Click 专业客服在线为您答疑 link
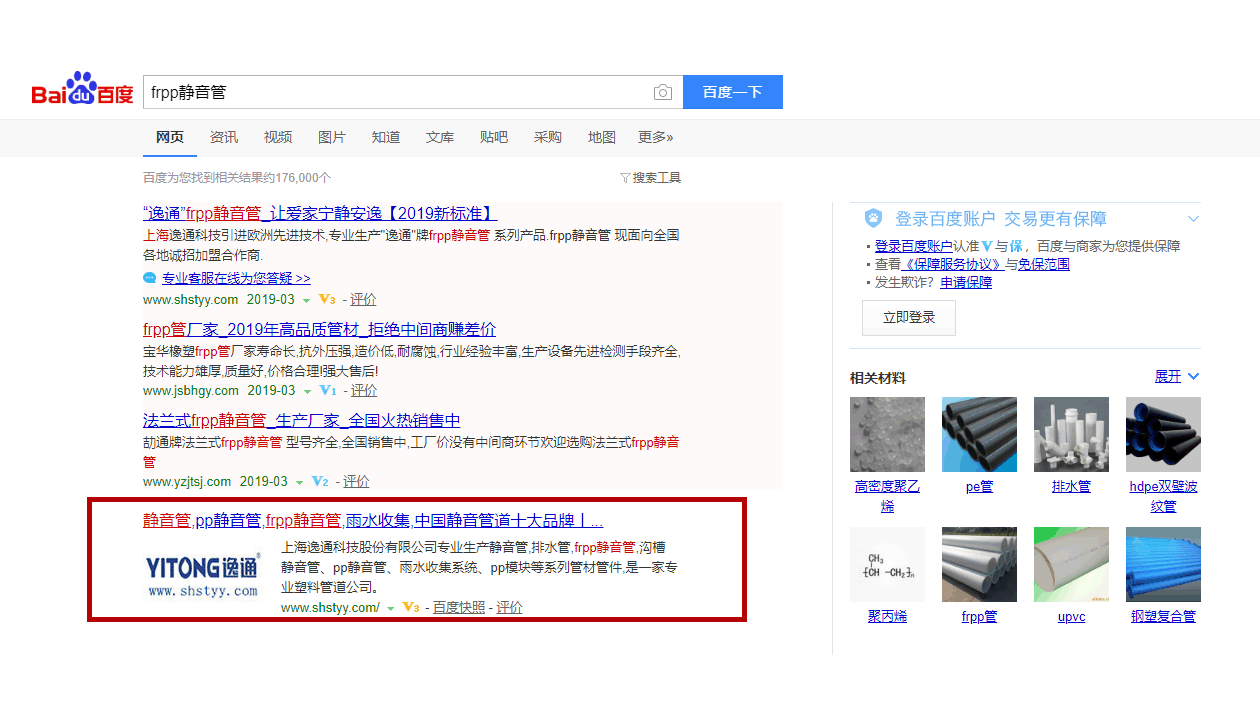This screenshot has height=713, width=1260. 236,278
